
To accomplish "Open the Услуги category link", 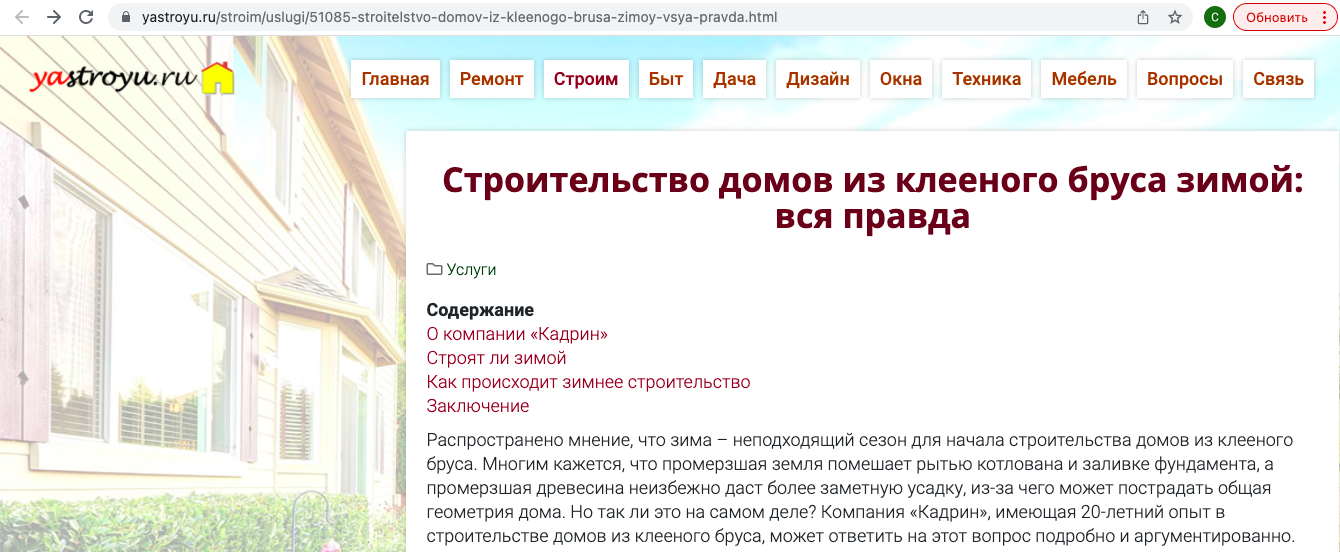I will click(471, 270).
